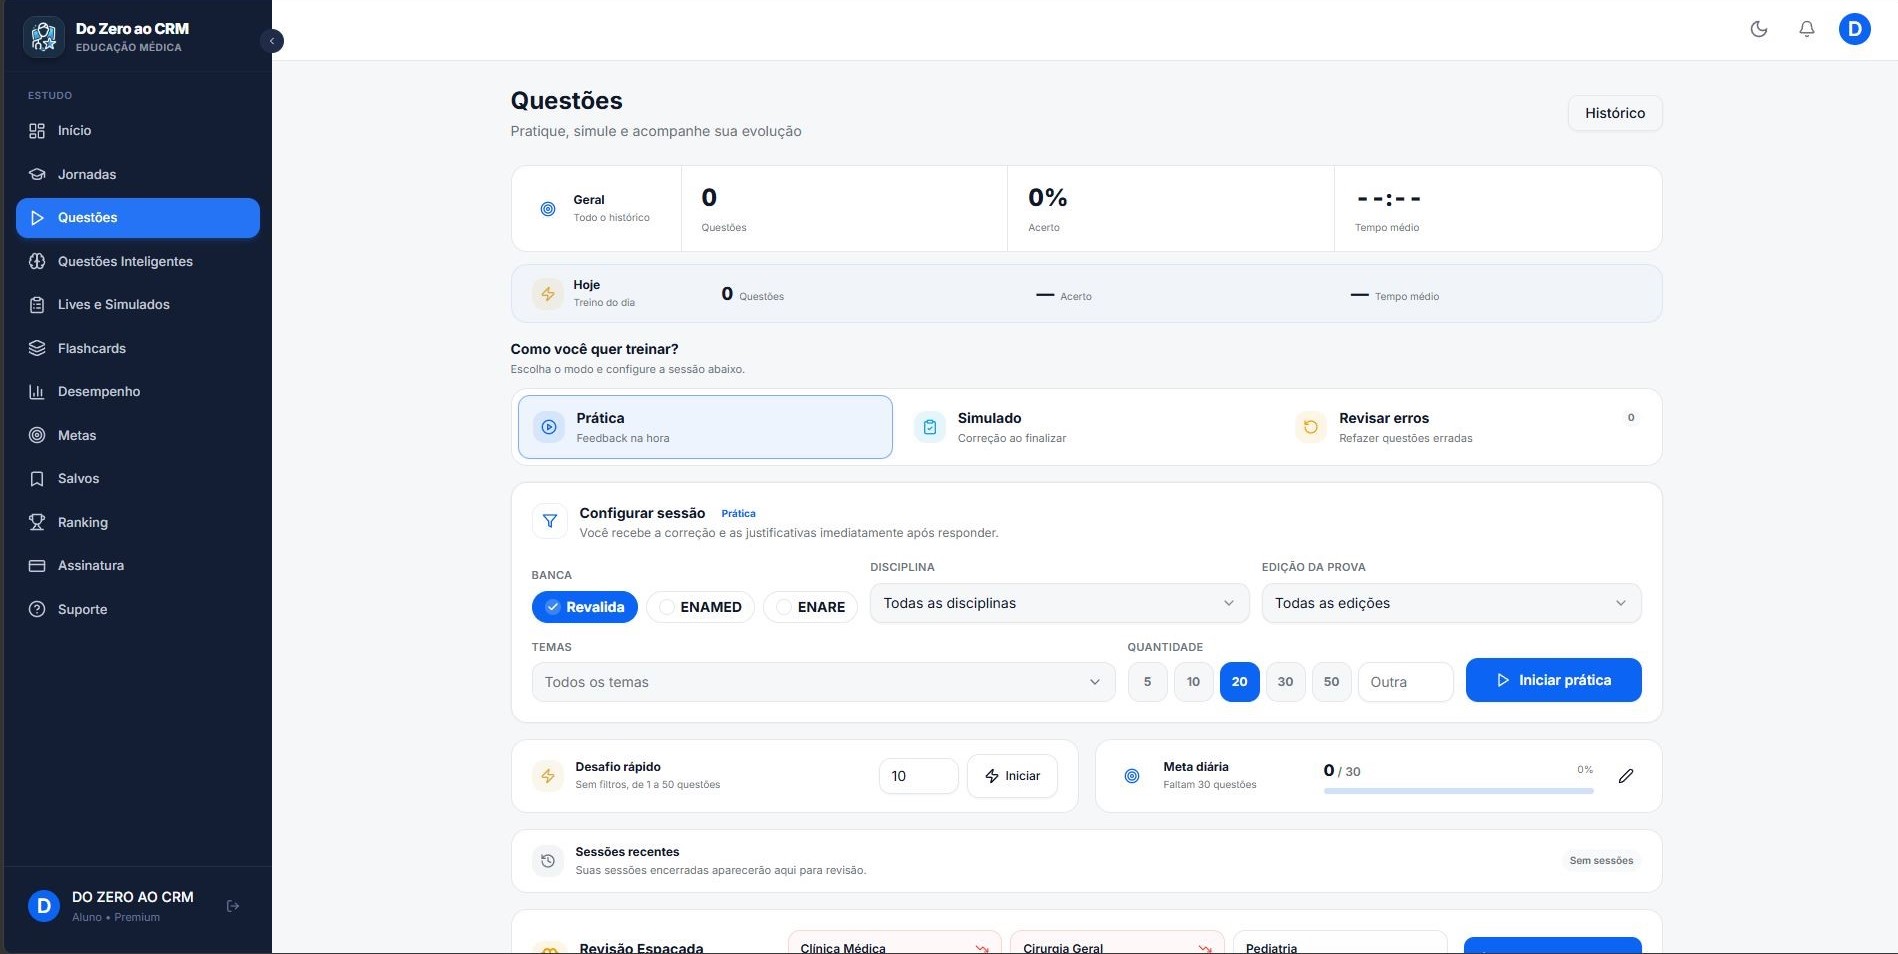The height and width of the screenshot is (954, 1898).
Task: Choose quantity 5 questions
Action: (x=1148, y=682)
